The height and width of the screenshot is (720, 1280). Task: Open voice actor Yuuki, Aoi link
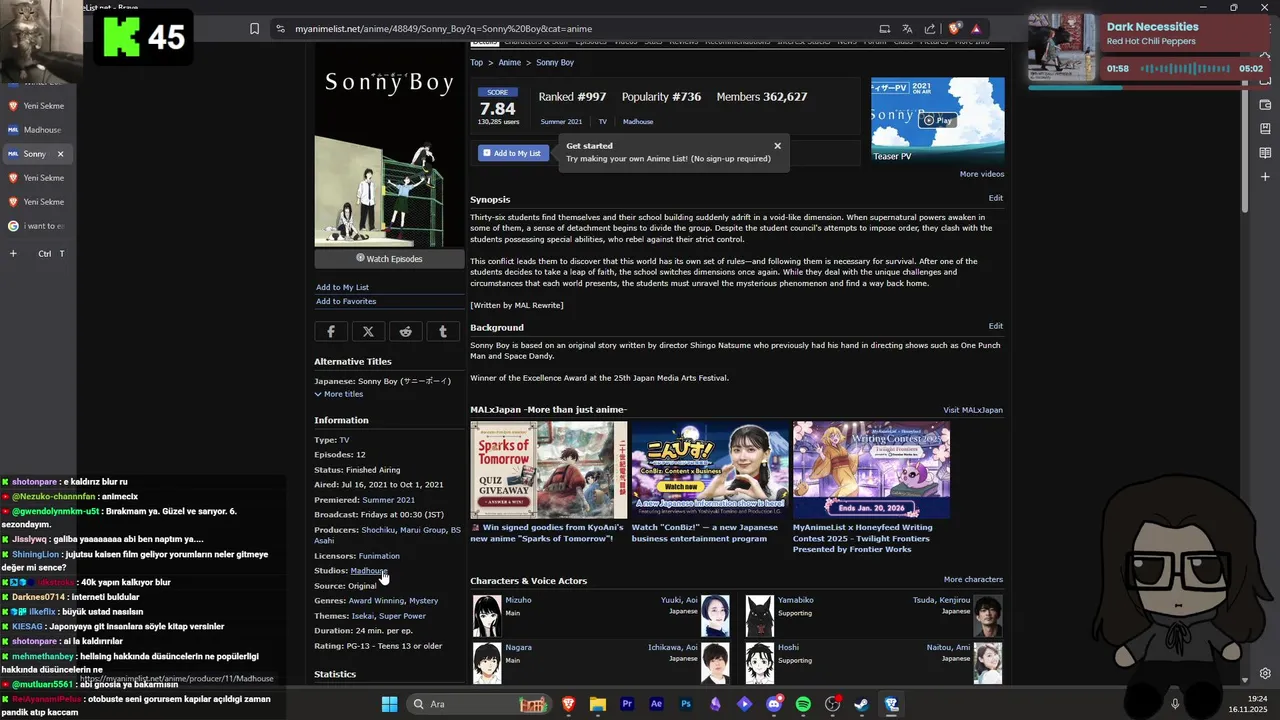point(679,600)
